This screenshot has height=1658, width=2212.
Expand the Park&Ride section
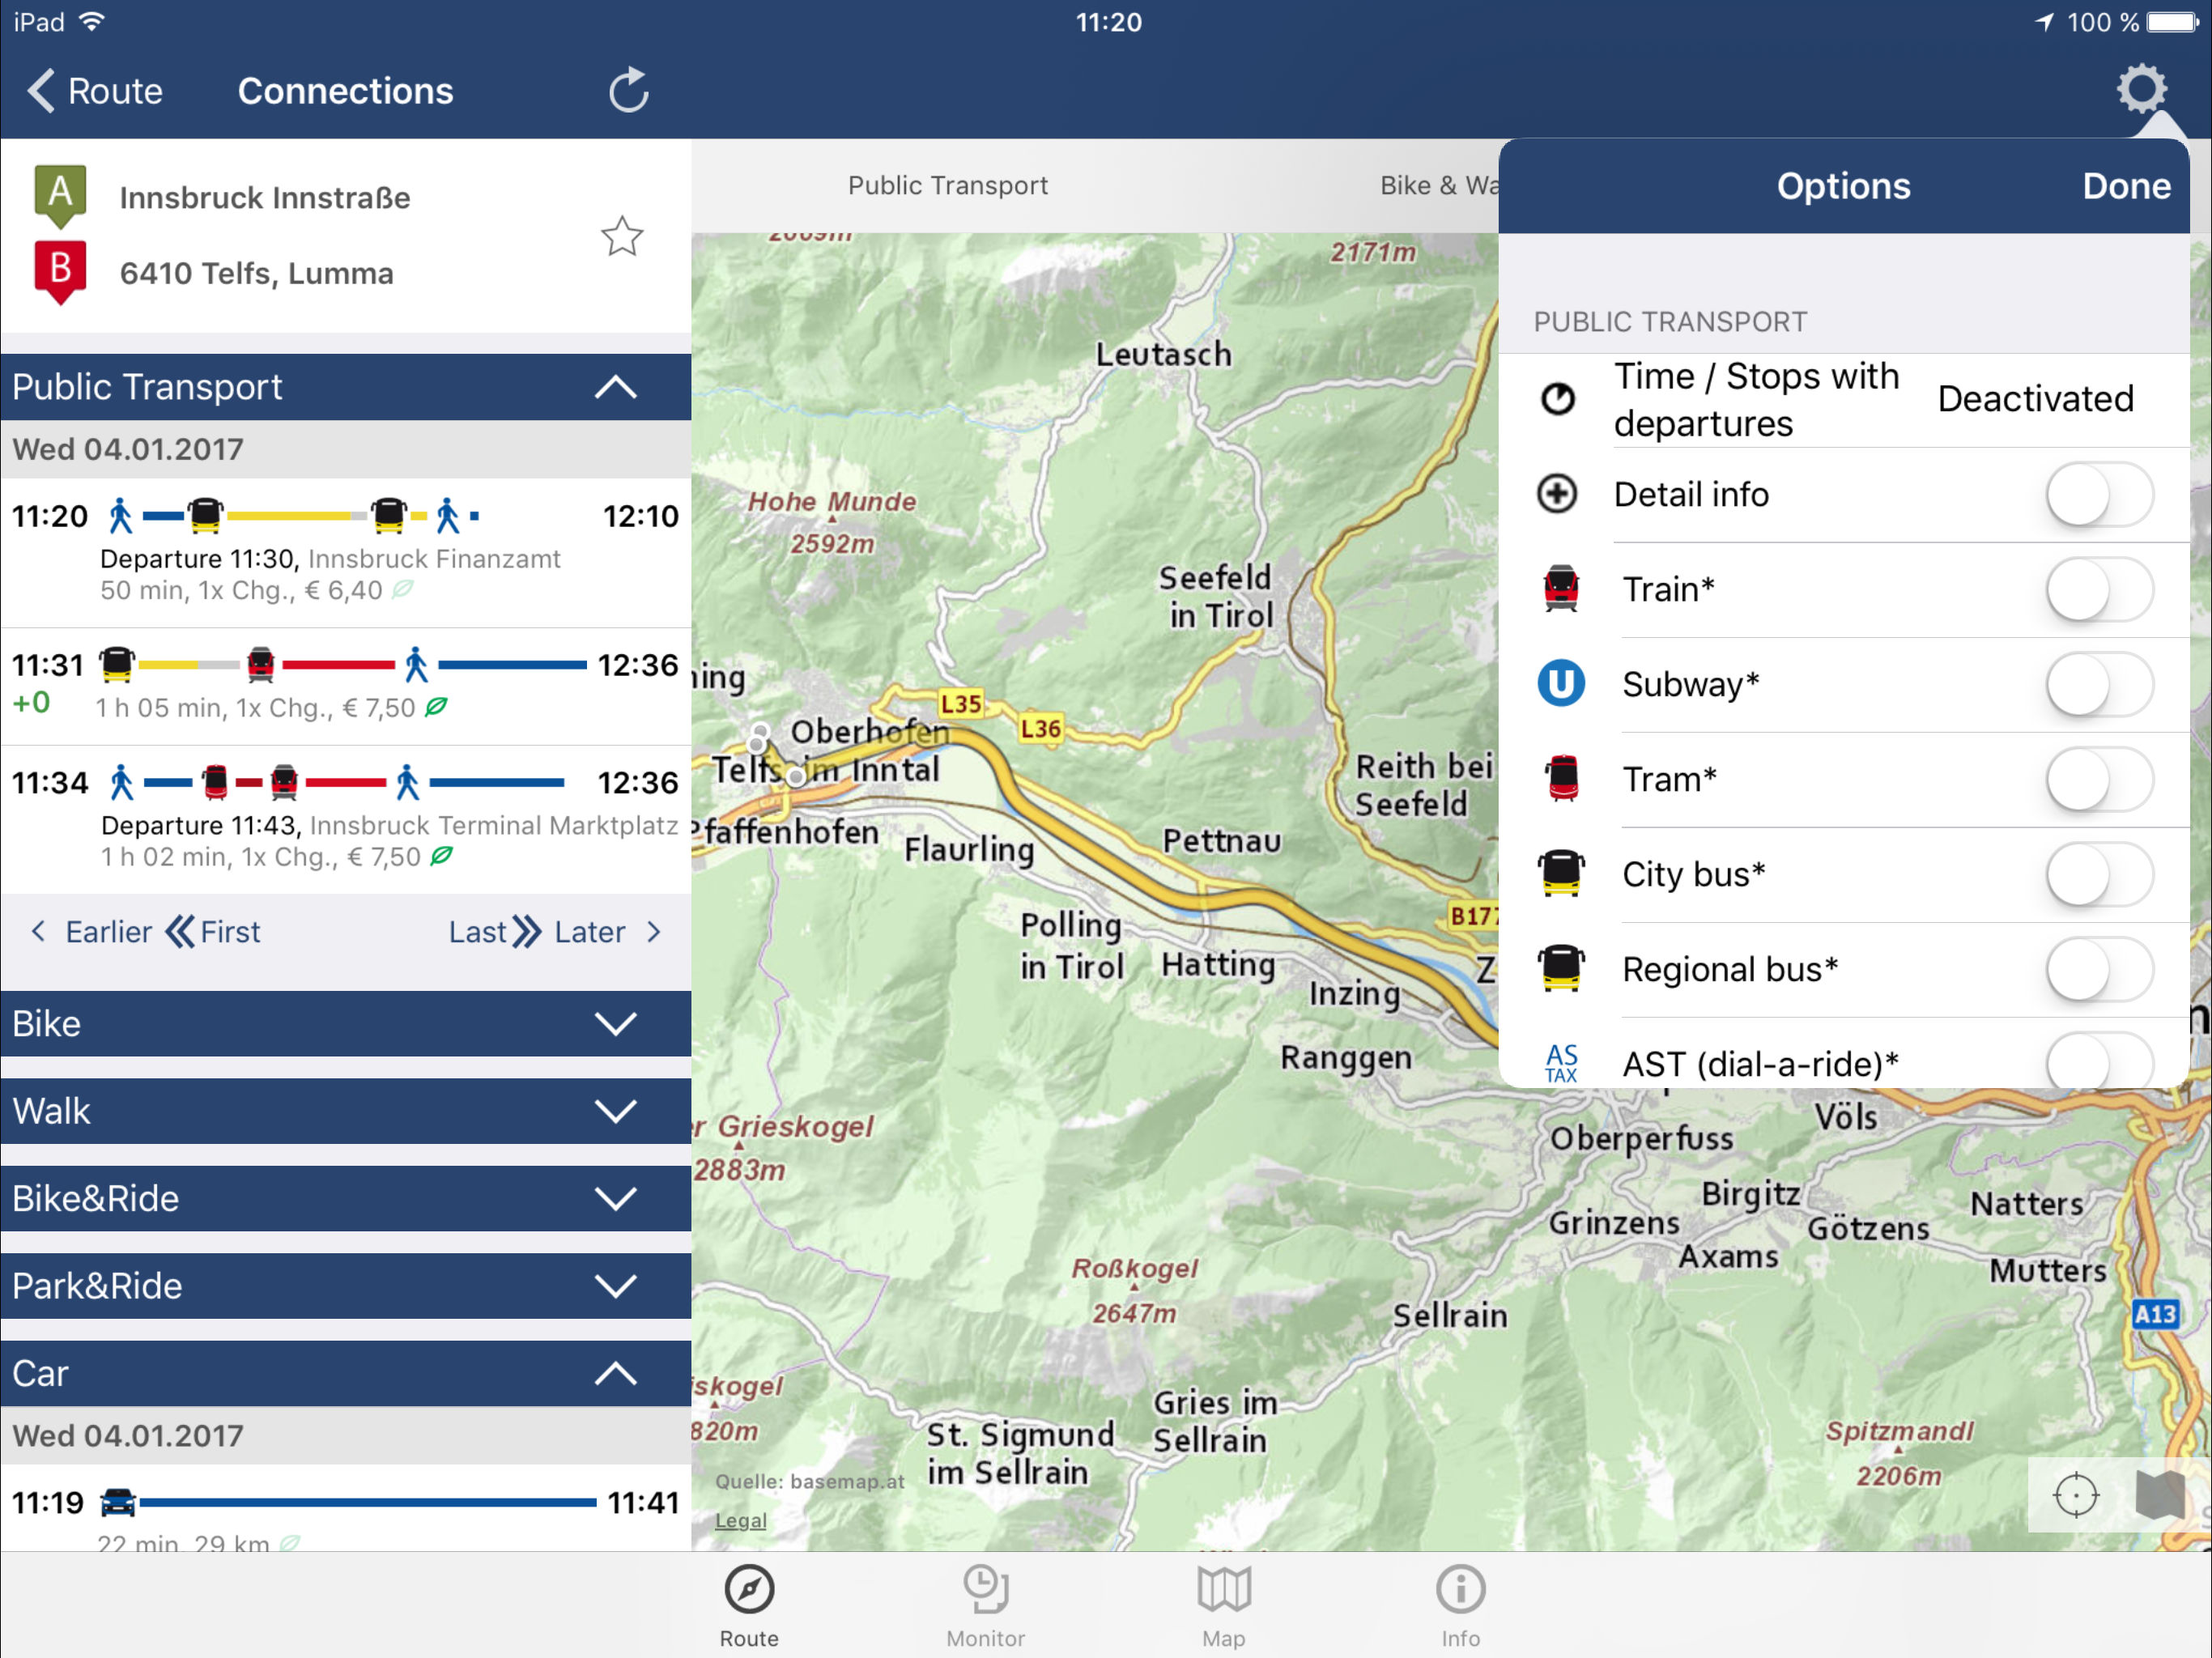(345, 1286)
